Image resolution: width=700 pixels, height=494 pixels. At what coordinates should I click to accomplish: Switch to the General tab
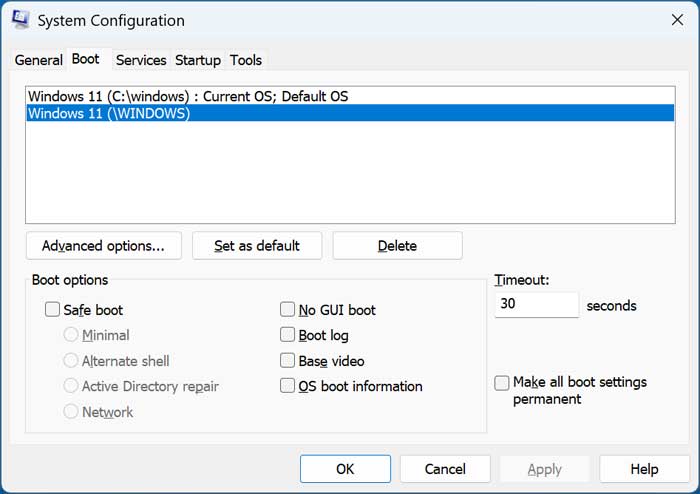pos(38,60)
